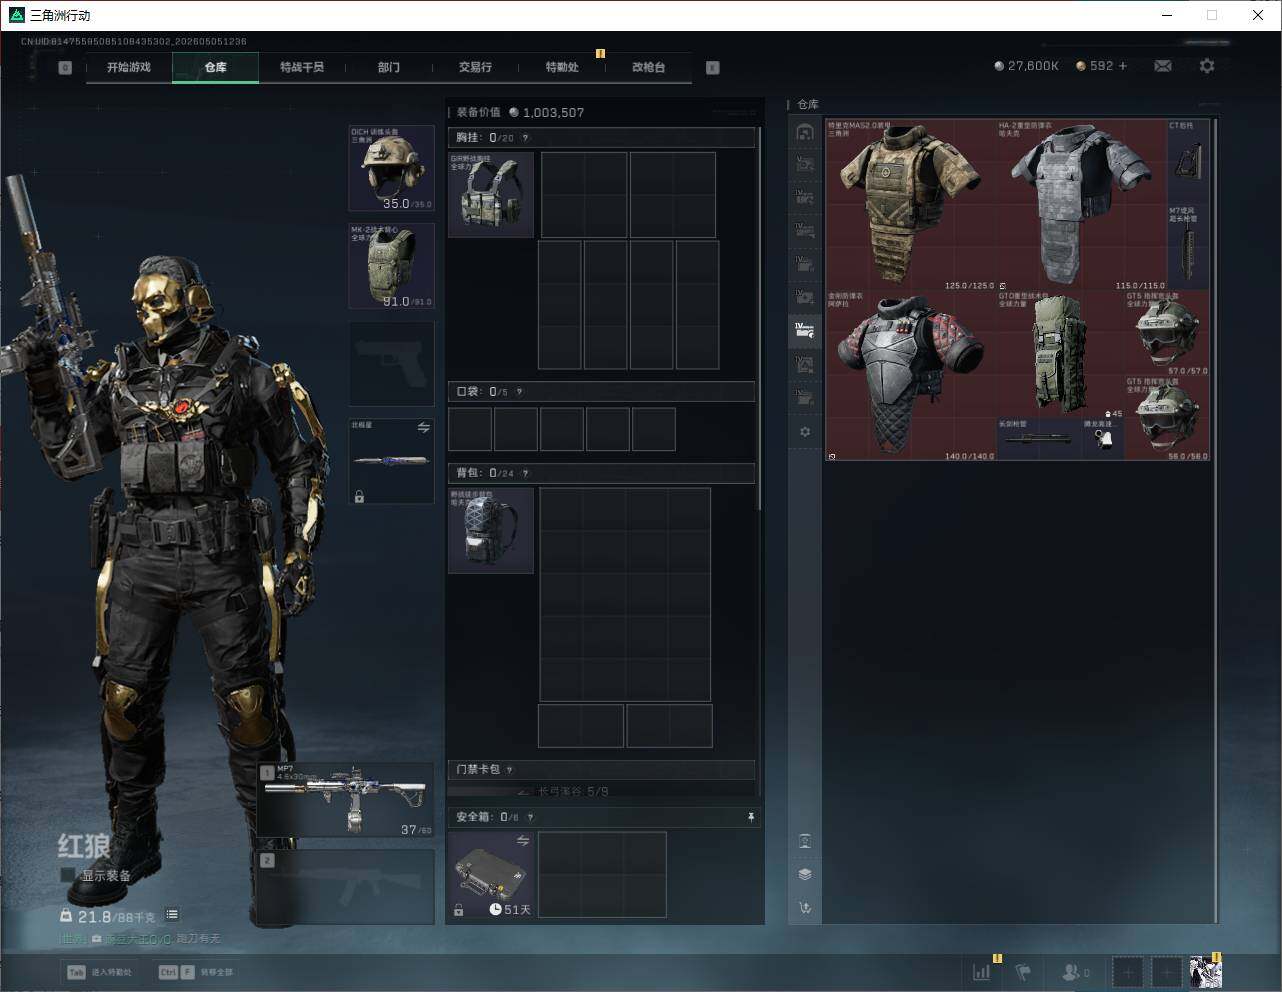Click the storage box icon below stash filters
Image resolution: width=1282 pixels, height=992 pixels.
point(805,841)
